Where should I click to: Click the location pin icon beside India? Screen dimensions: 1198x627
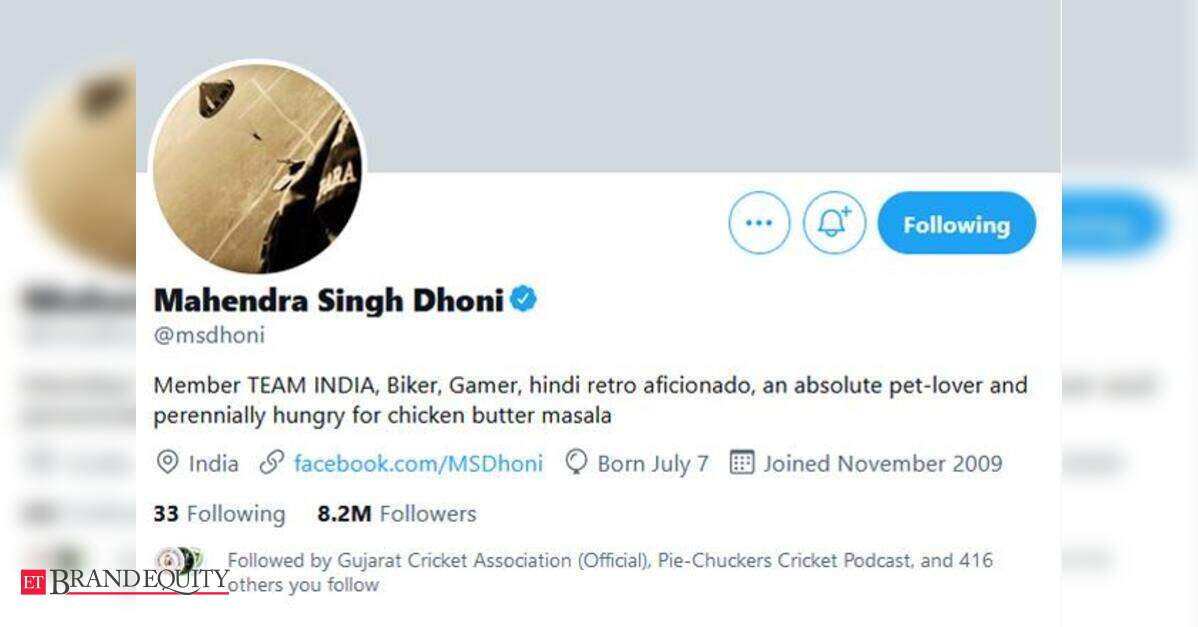point(167,463)
